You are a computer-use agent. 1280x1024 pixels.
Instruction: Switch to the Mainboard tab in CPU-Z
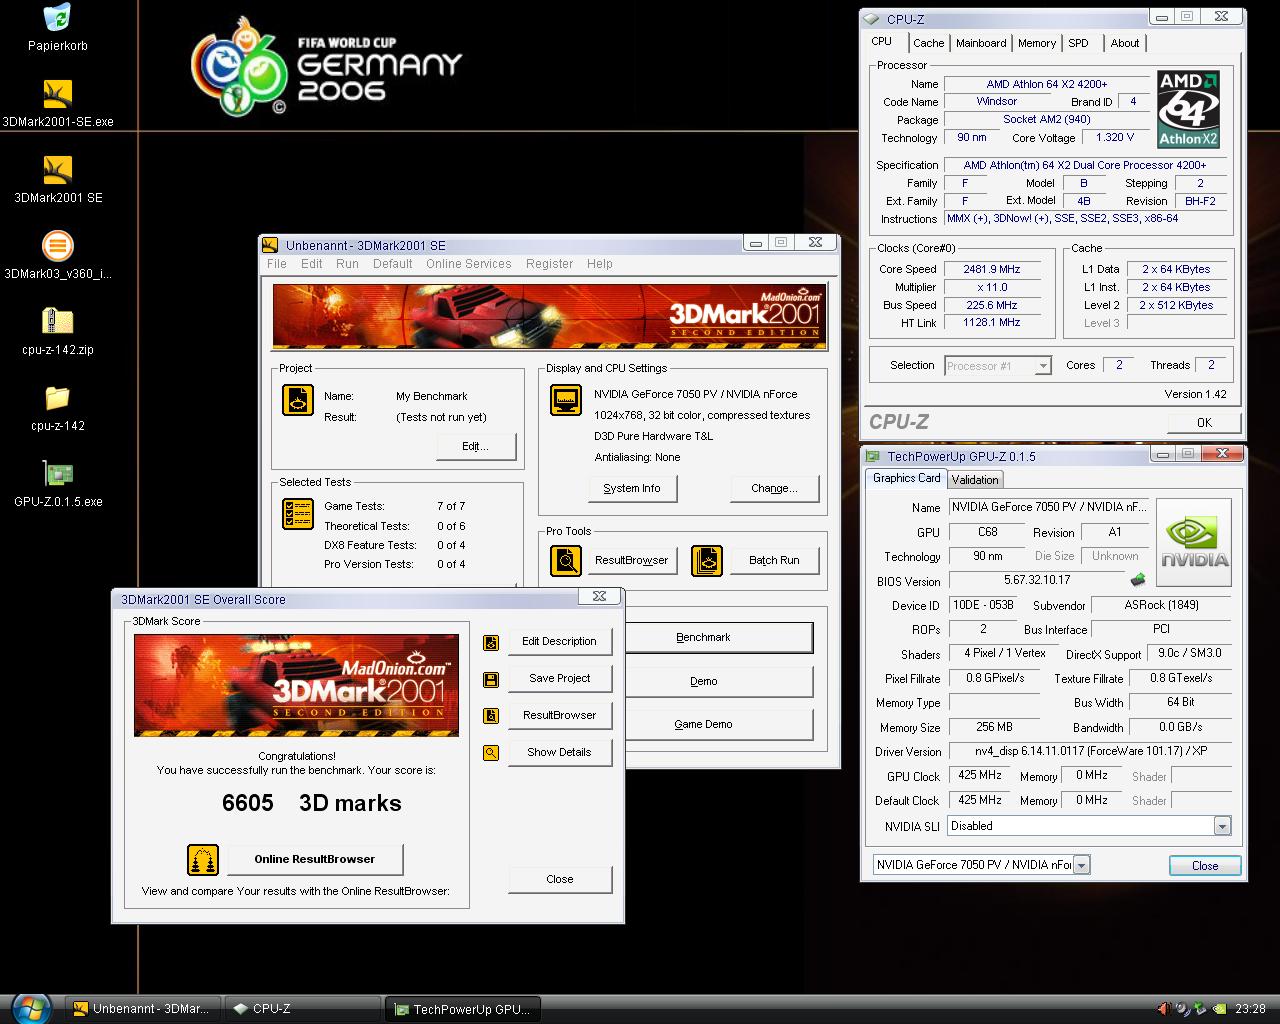click(x=981, y=43)
